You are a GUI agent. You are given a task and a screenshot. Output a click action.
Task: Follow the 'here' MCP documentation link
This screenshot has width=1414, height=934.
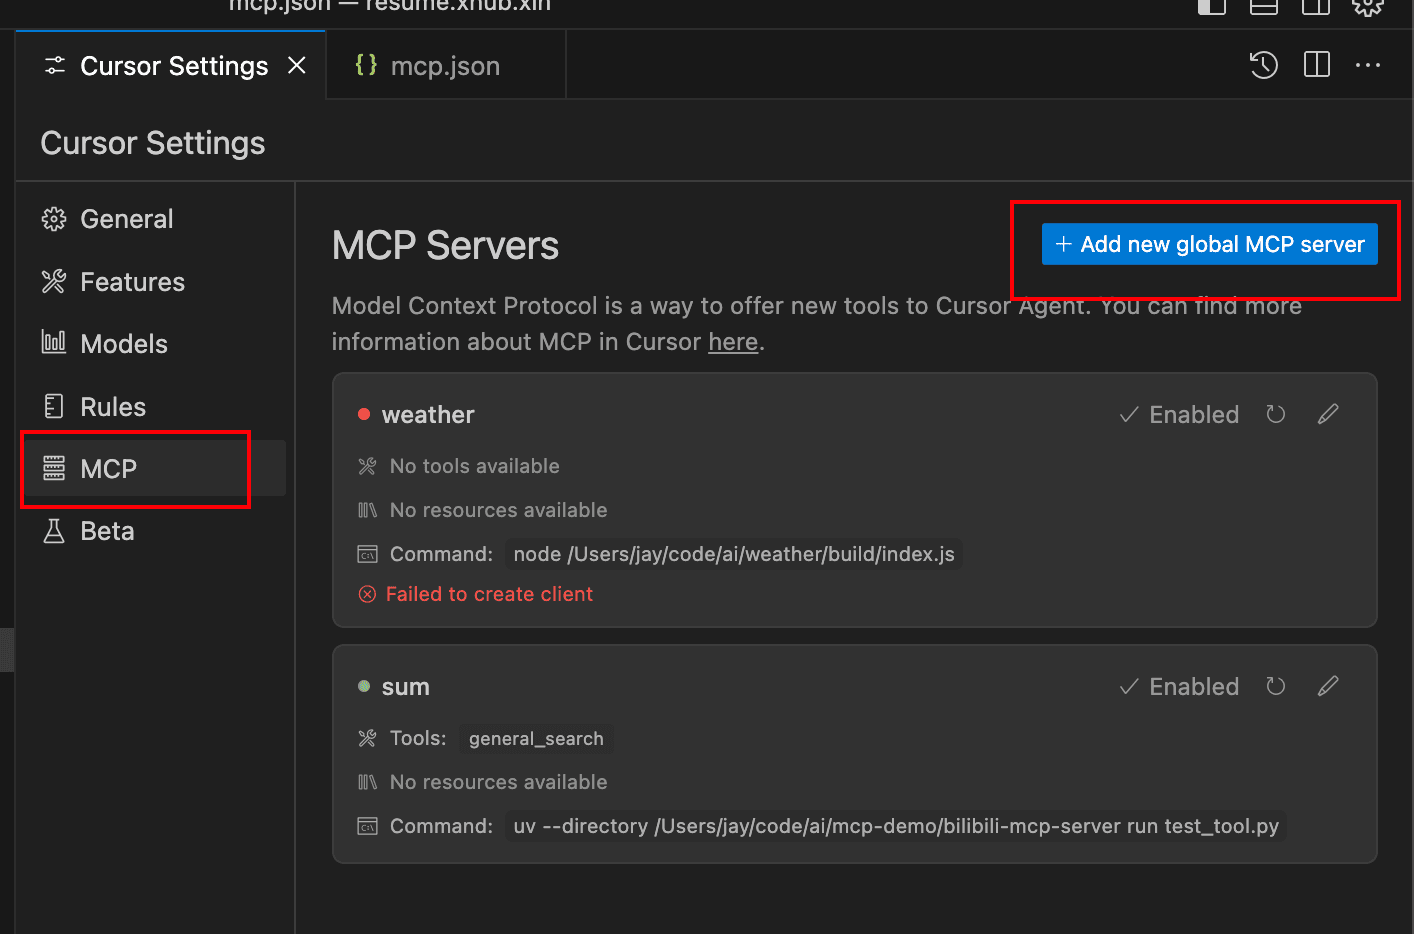coord(733,342)
